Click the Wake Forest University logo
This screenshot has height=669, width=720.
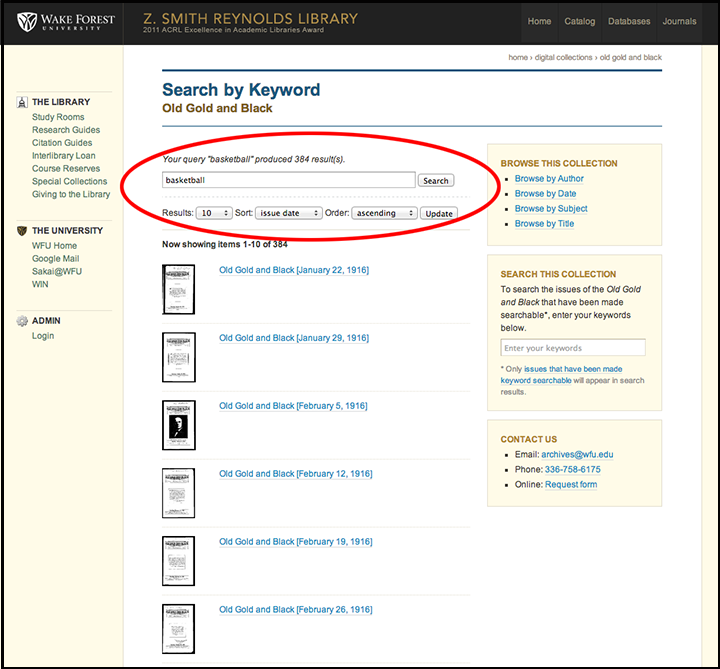(66, 22)
